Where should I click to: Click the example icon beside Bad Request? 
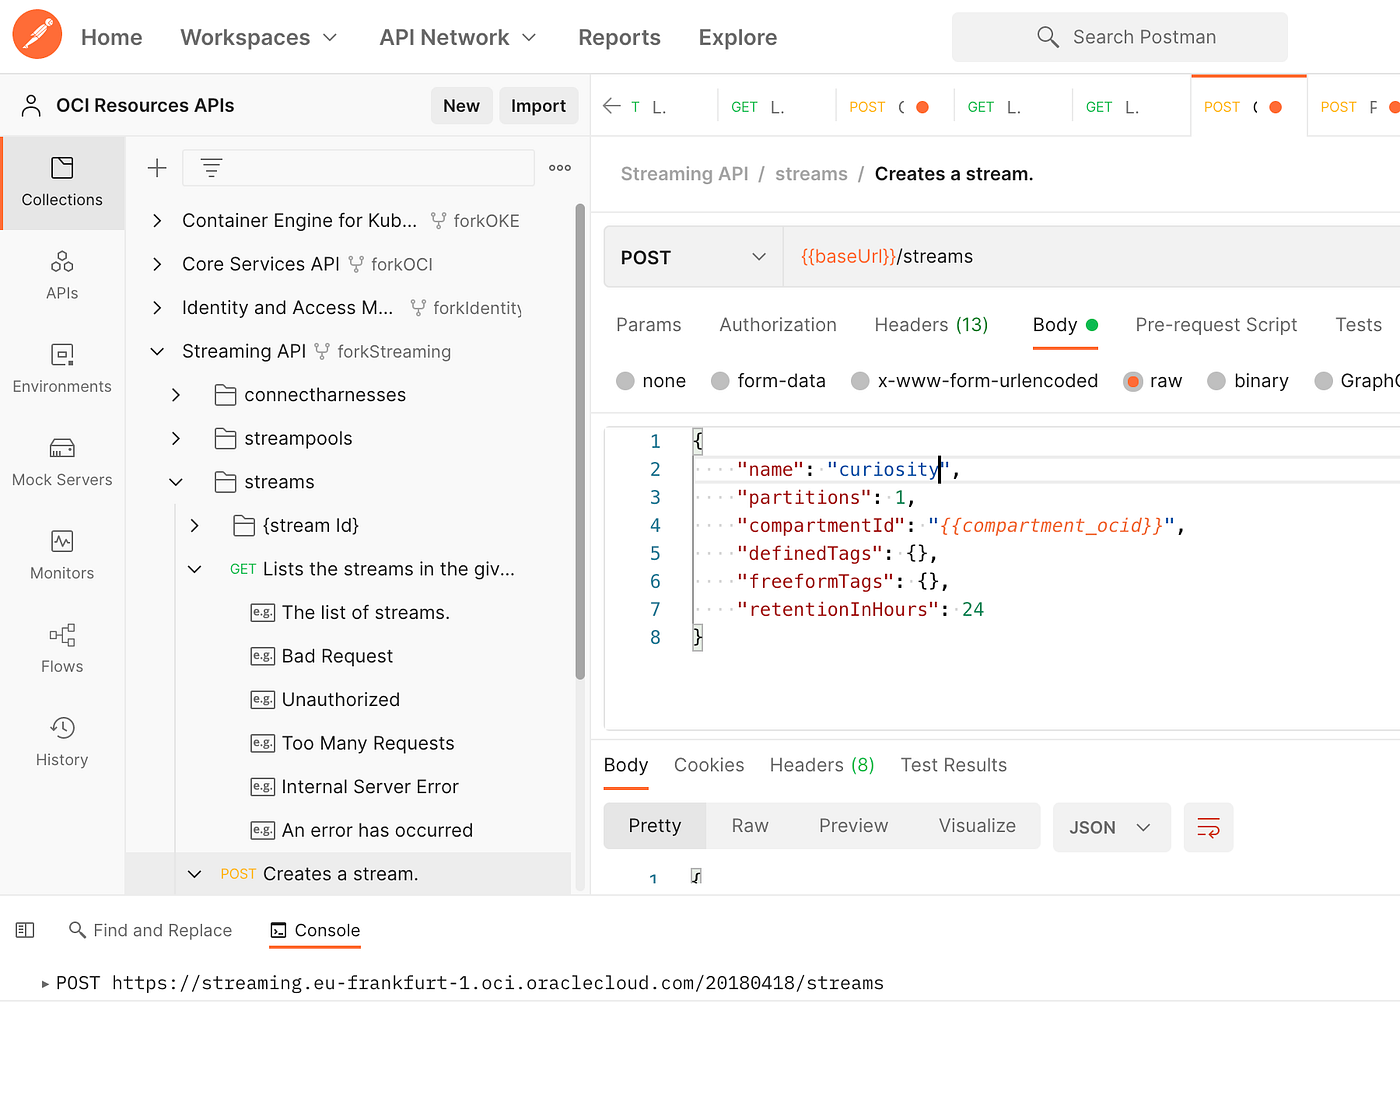click(262, 656)
